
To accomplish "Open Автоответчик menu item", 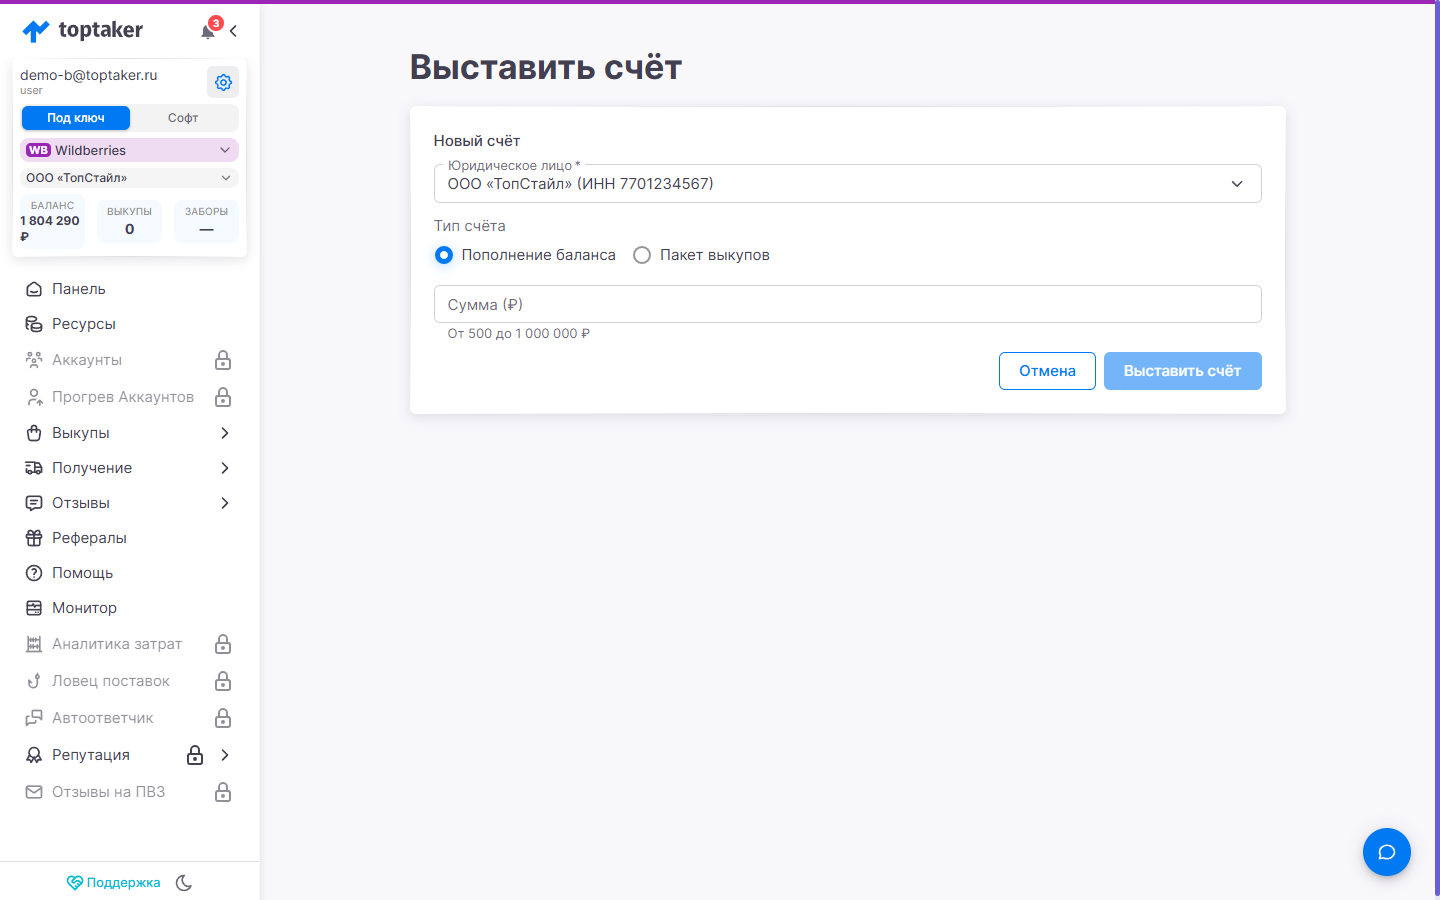I will coord(129,718).
